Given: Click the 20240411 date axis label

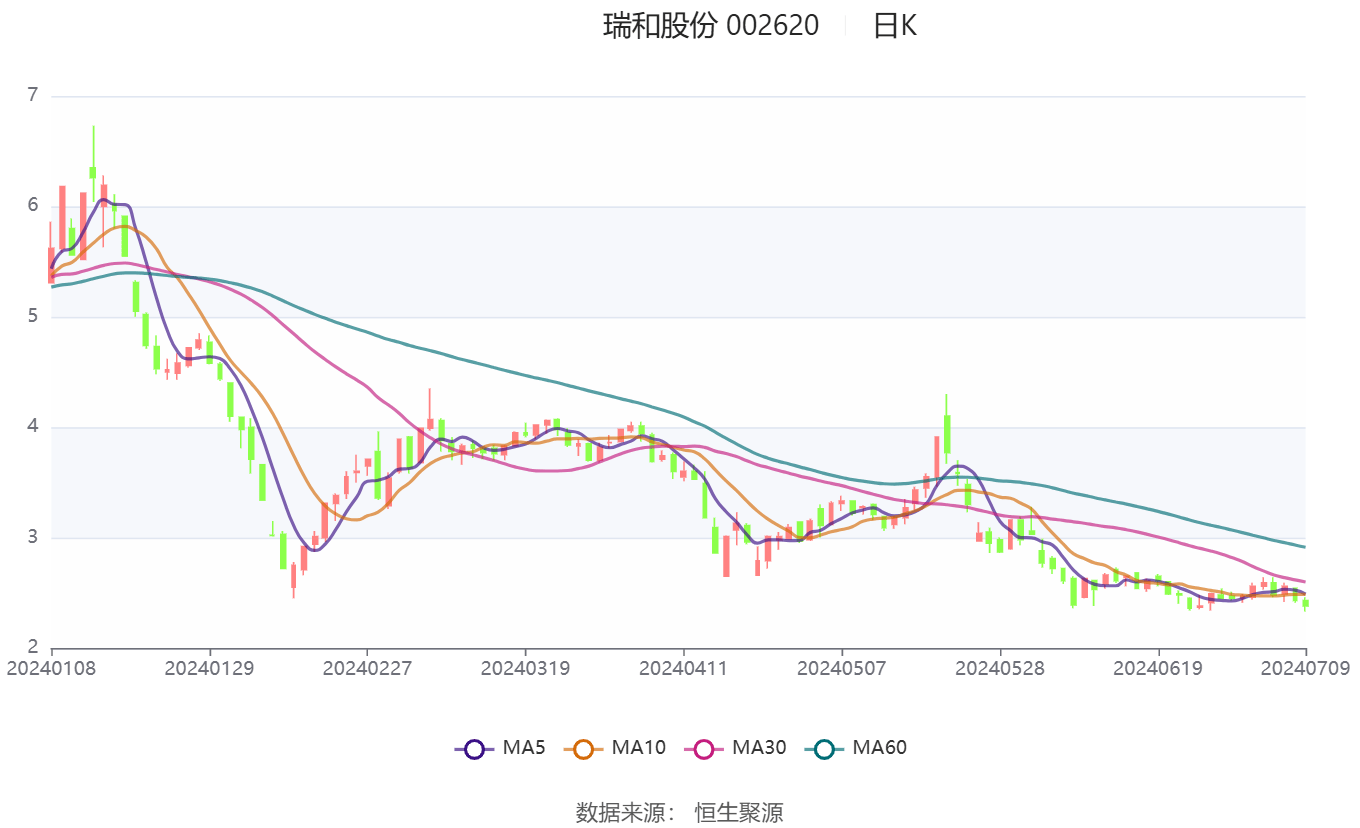Looking at the screenshot, I should tap(683, 668).
